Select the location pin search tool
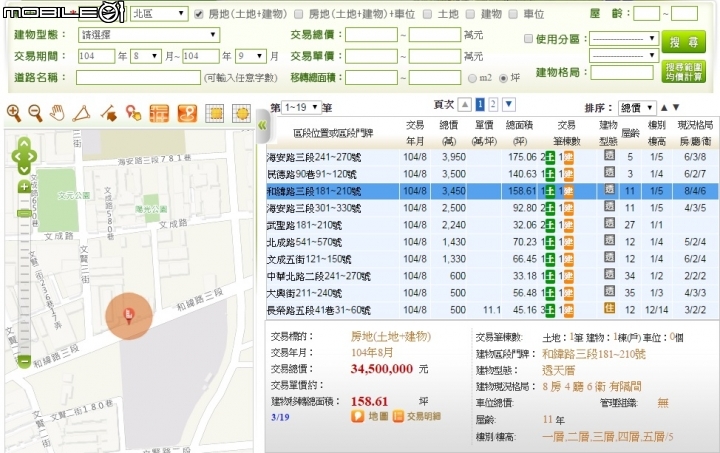This screenshot has height=453, width=720. [x=133, y=113]
